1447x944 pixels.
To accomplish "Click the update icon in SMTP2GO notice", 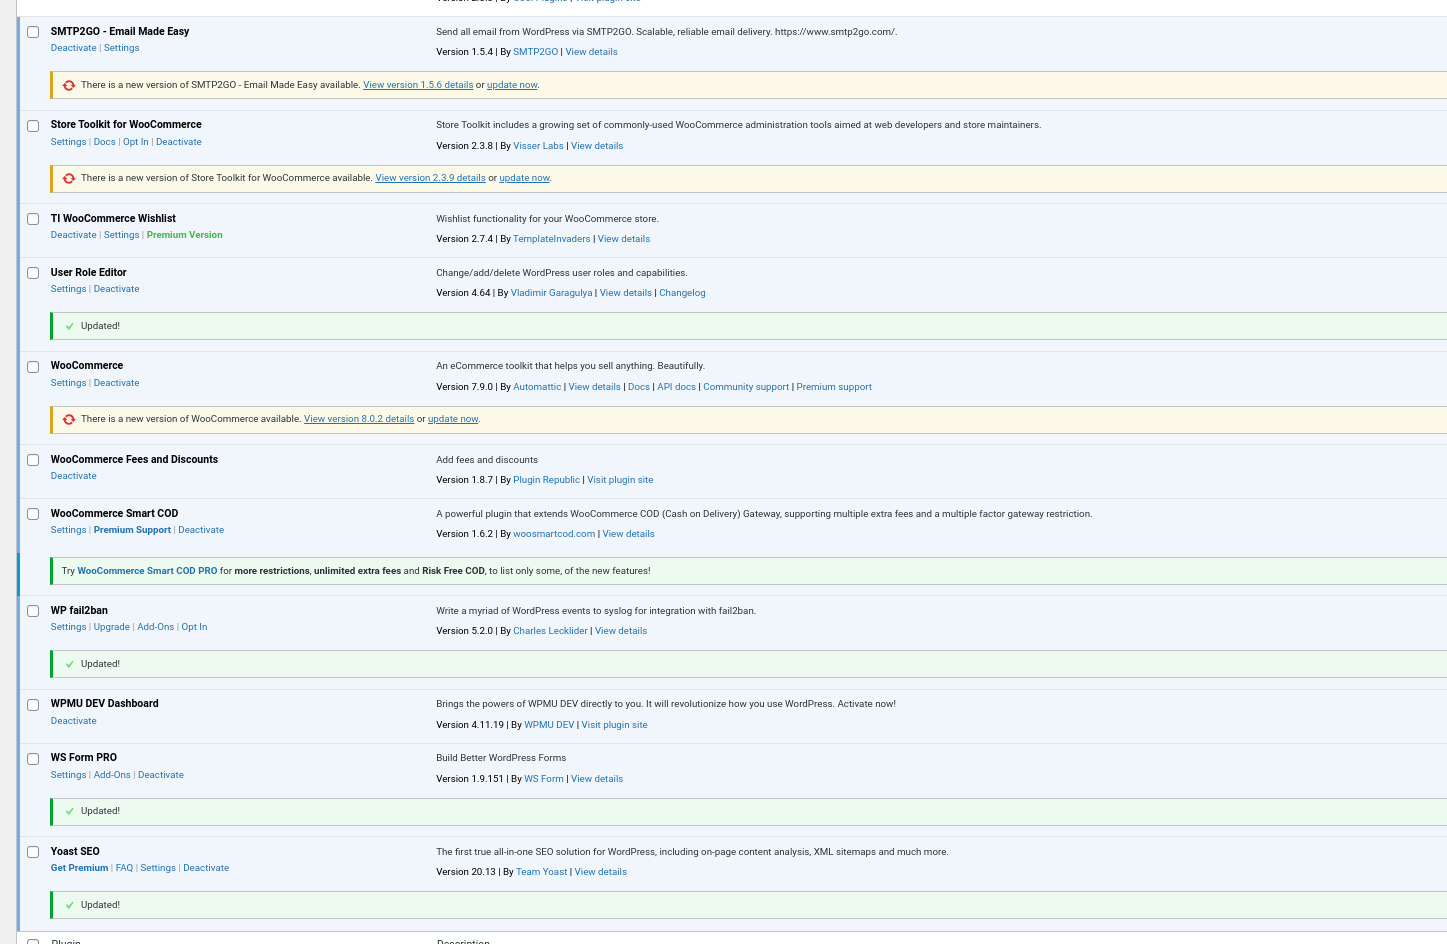I will pos(69,85).
